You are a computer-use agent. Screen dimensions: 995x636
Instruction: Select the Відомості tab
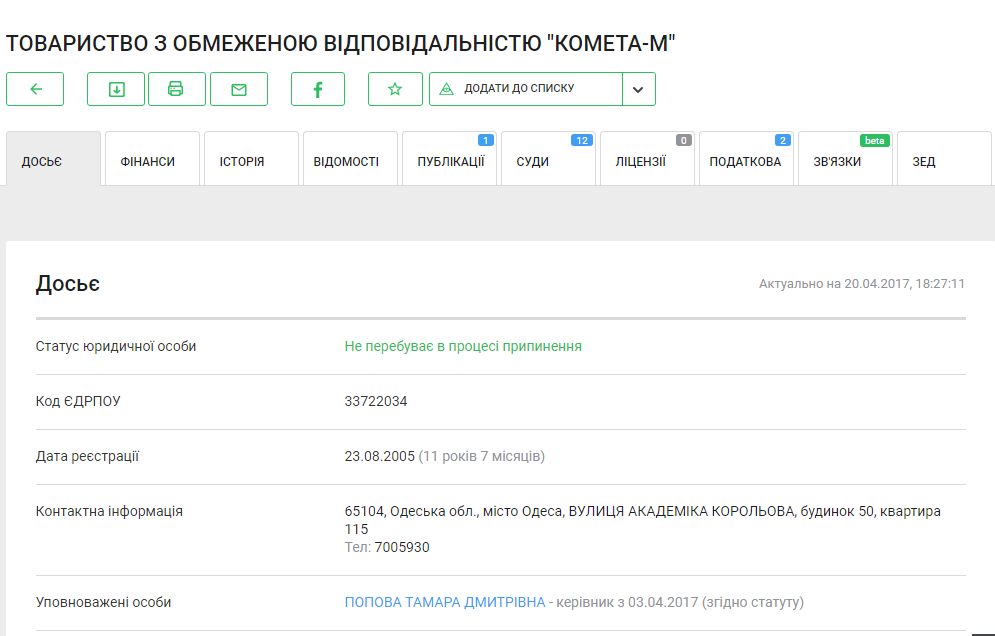pos(346,161)
